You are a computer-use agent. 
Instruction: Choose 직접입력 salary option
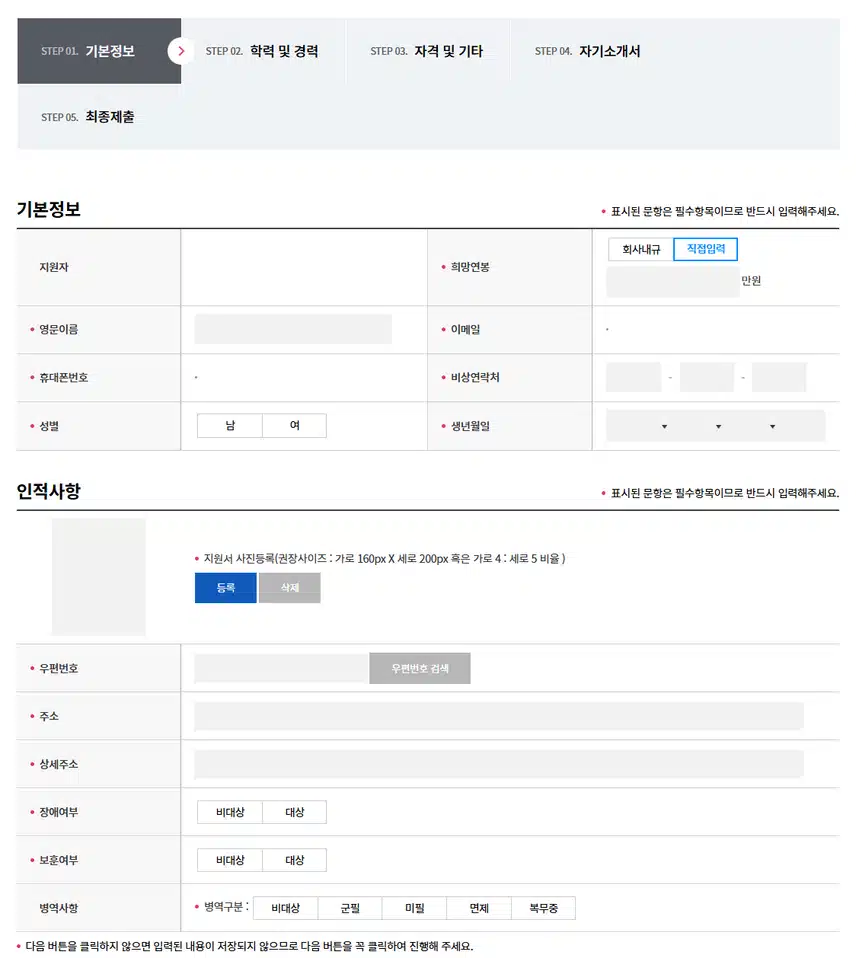(x=706, y=249)
